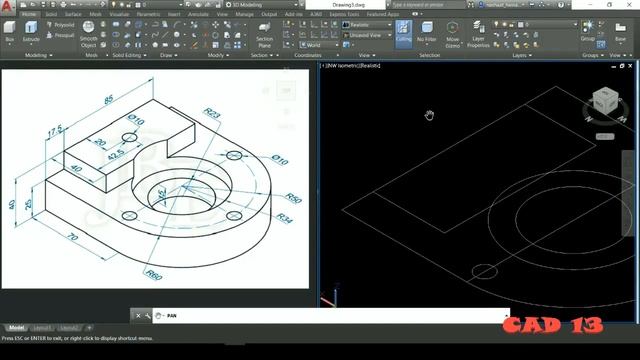Add a new layout with plus button
Screen dimensions: 640x360
coord(89,328)
